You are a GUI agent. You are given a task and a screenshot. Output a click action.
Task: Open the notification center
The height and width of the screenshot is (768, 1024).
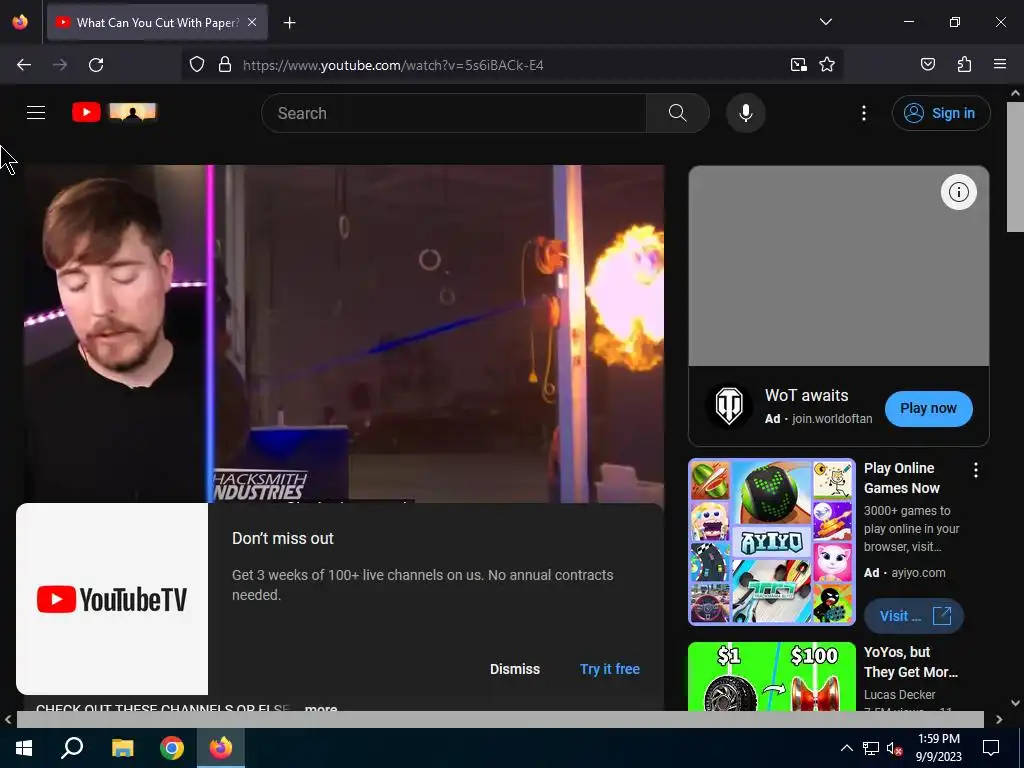click(991, 748)
